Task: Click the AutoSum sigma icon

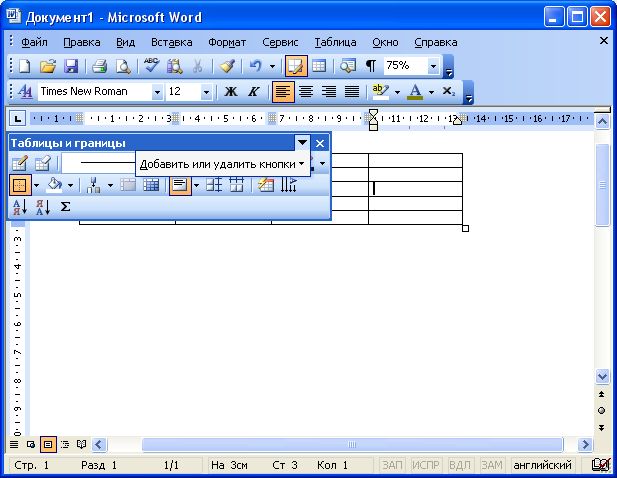Action: (x=65, y=207)
